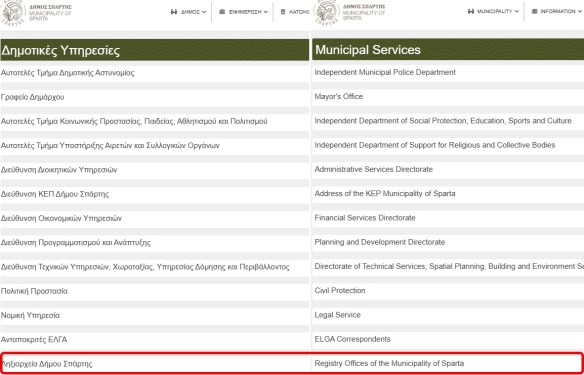Open the INFORMATION menu
This screenshot has width=584, height=375.
pos(557,12)
